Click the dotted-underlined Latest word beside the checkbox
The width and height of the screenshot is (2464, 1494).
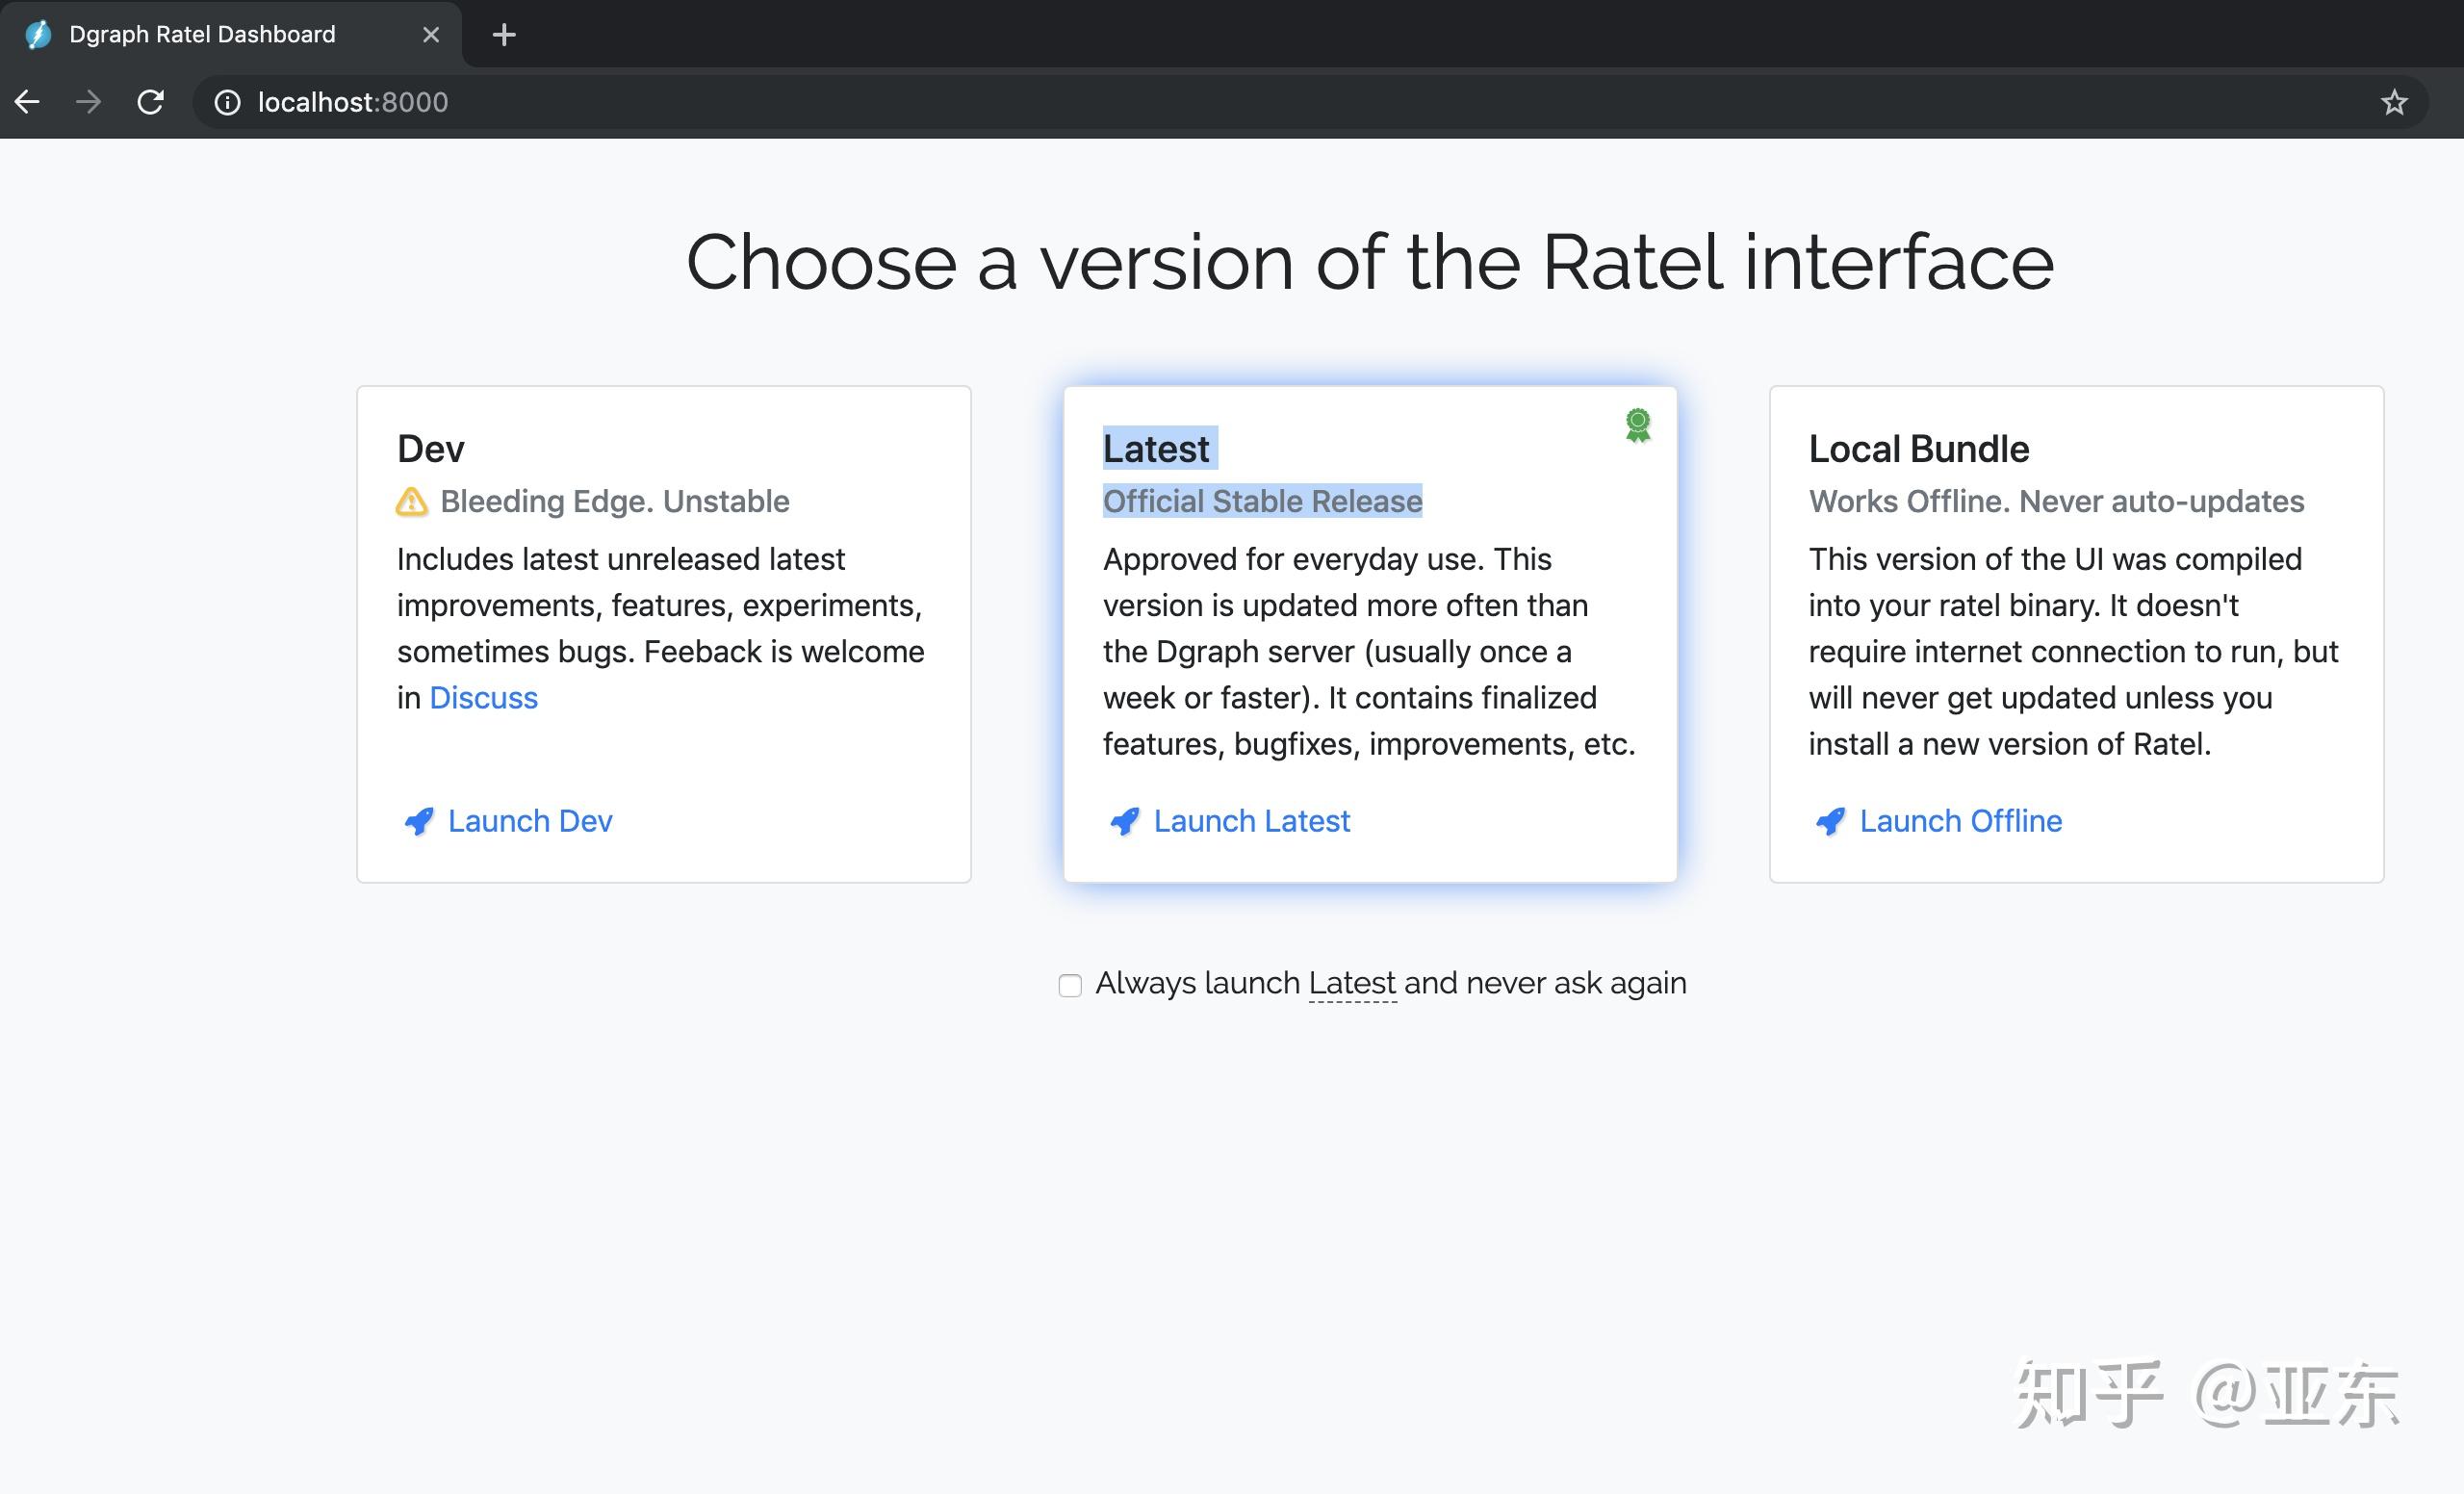[x=1352, y=984]
